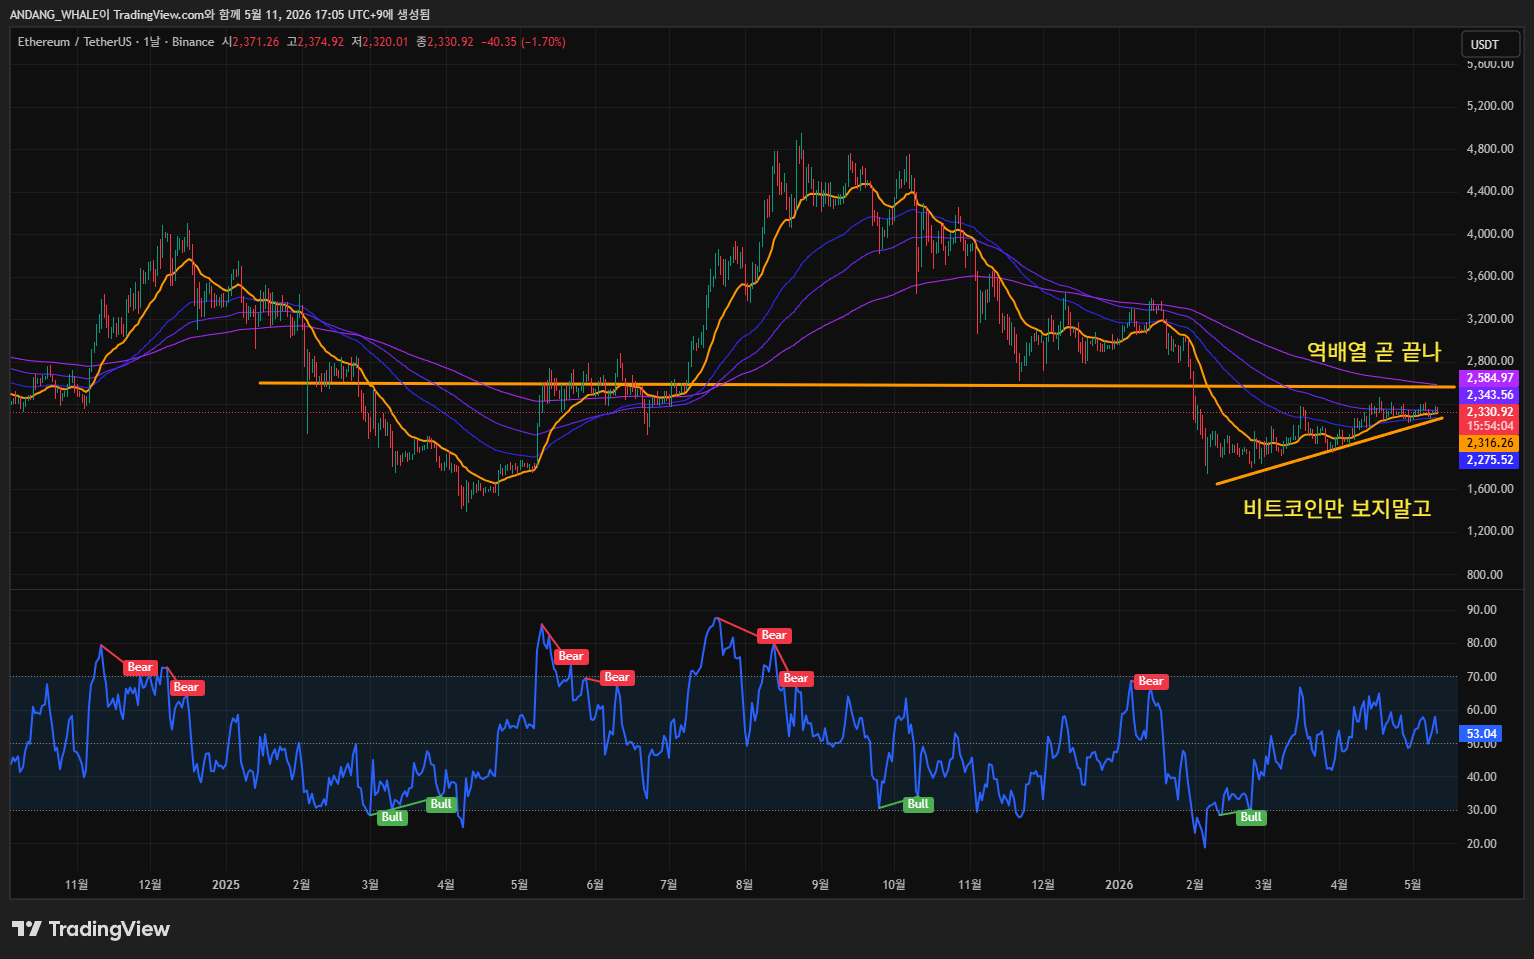1534x959 pixels.
Task: Click the 800.00 price axis label
Action: point(1485,575)
